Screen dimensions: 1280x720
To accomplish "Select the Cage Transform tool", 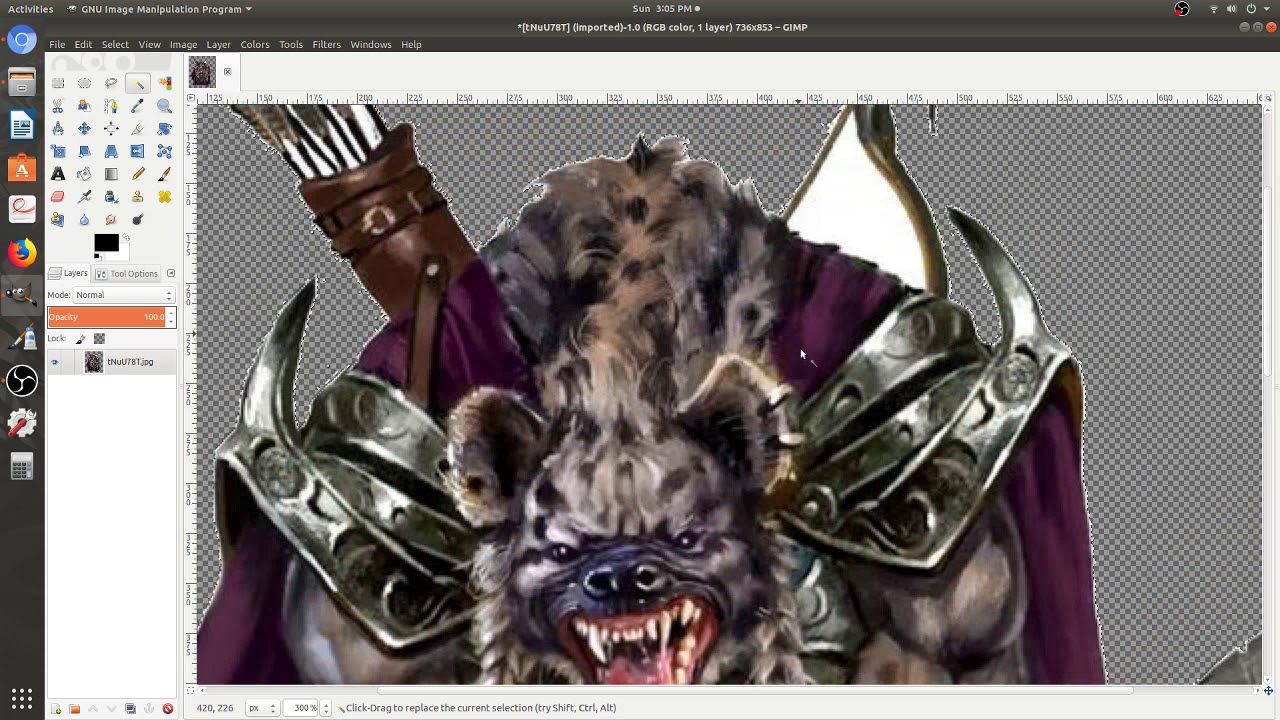I will point(164,152).
